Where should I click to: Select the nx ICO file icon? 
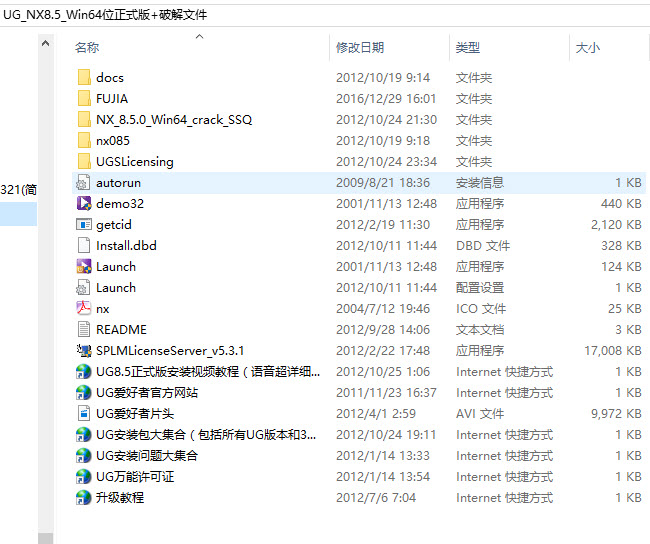[84, 308]
